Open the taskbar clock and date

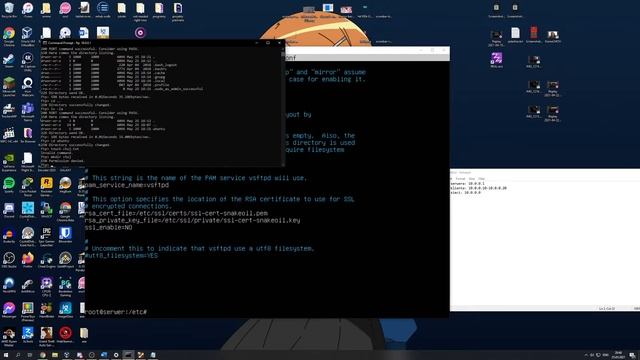618,355
